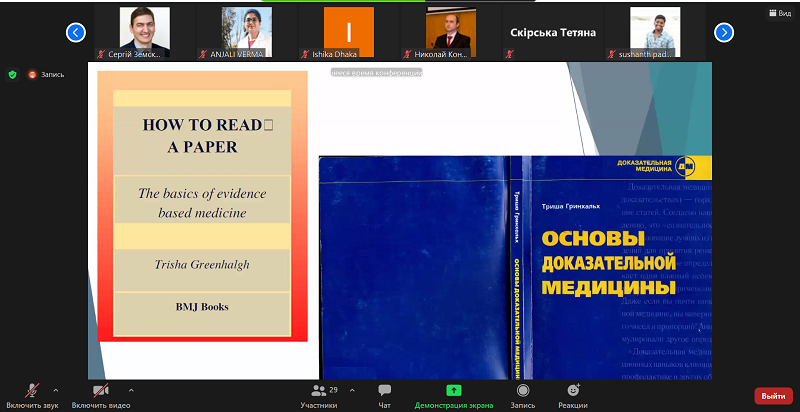Click the green encryption shield icon
The height and width of the screenshot is (412, 800).
13,74
